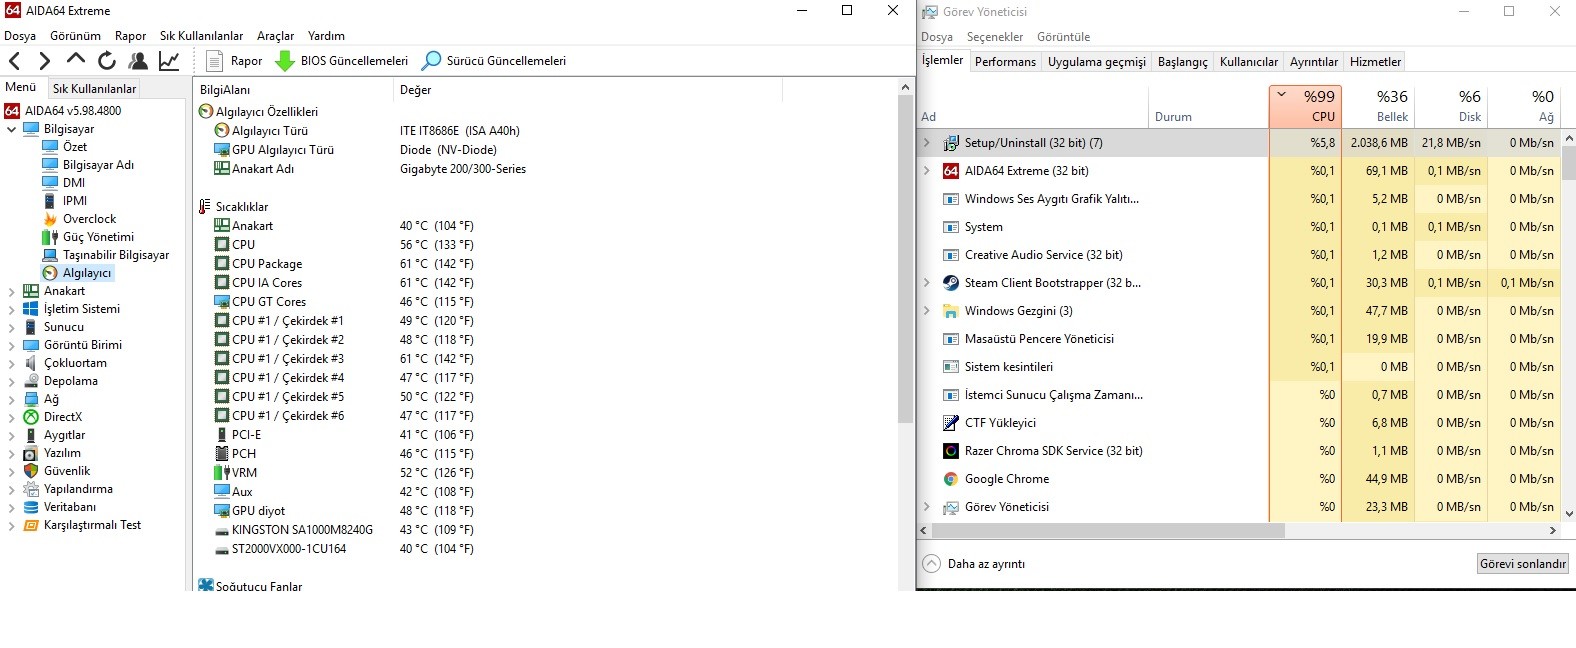Expand the Anakart tree node
Viewport: 1576px width, 648px height.
11,291
